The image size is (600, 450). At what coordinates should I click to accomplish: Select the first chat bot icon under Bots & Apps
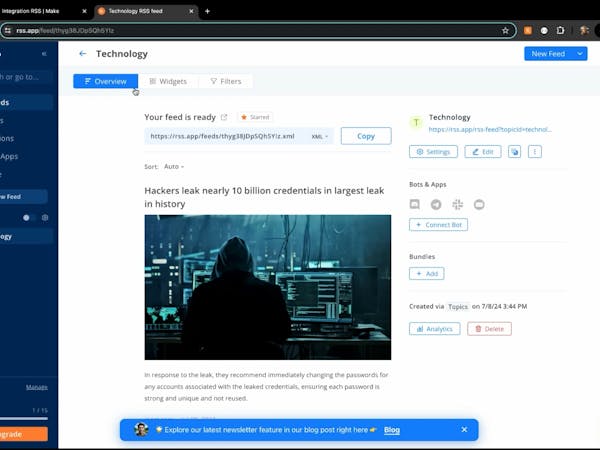tap(414, 204)
